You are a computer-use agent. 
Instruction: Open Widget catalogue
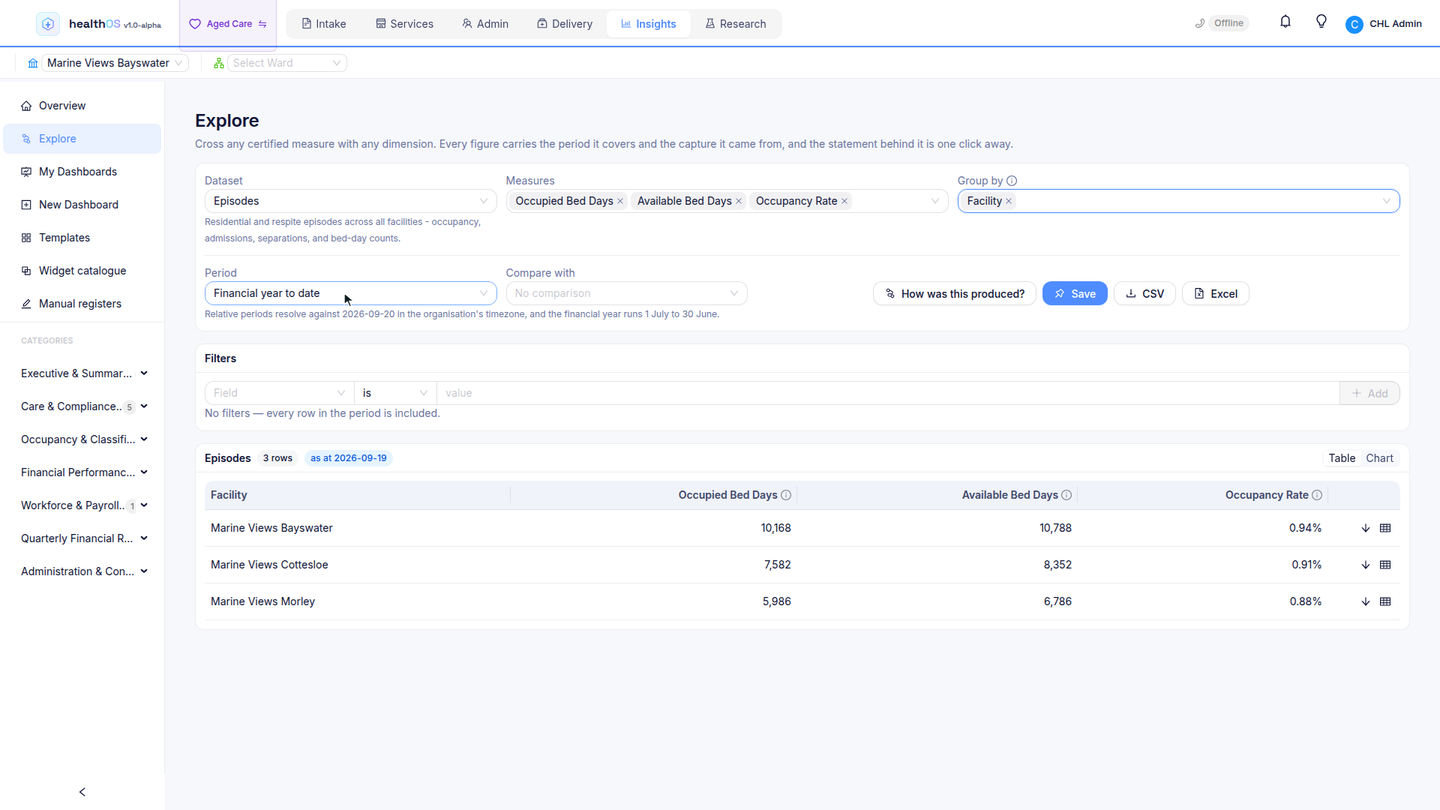pyautogui.click(x=82, y=271)
